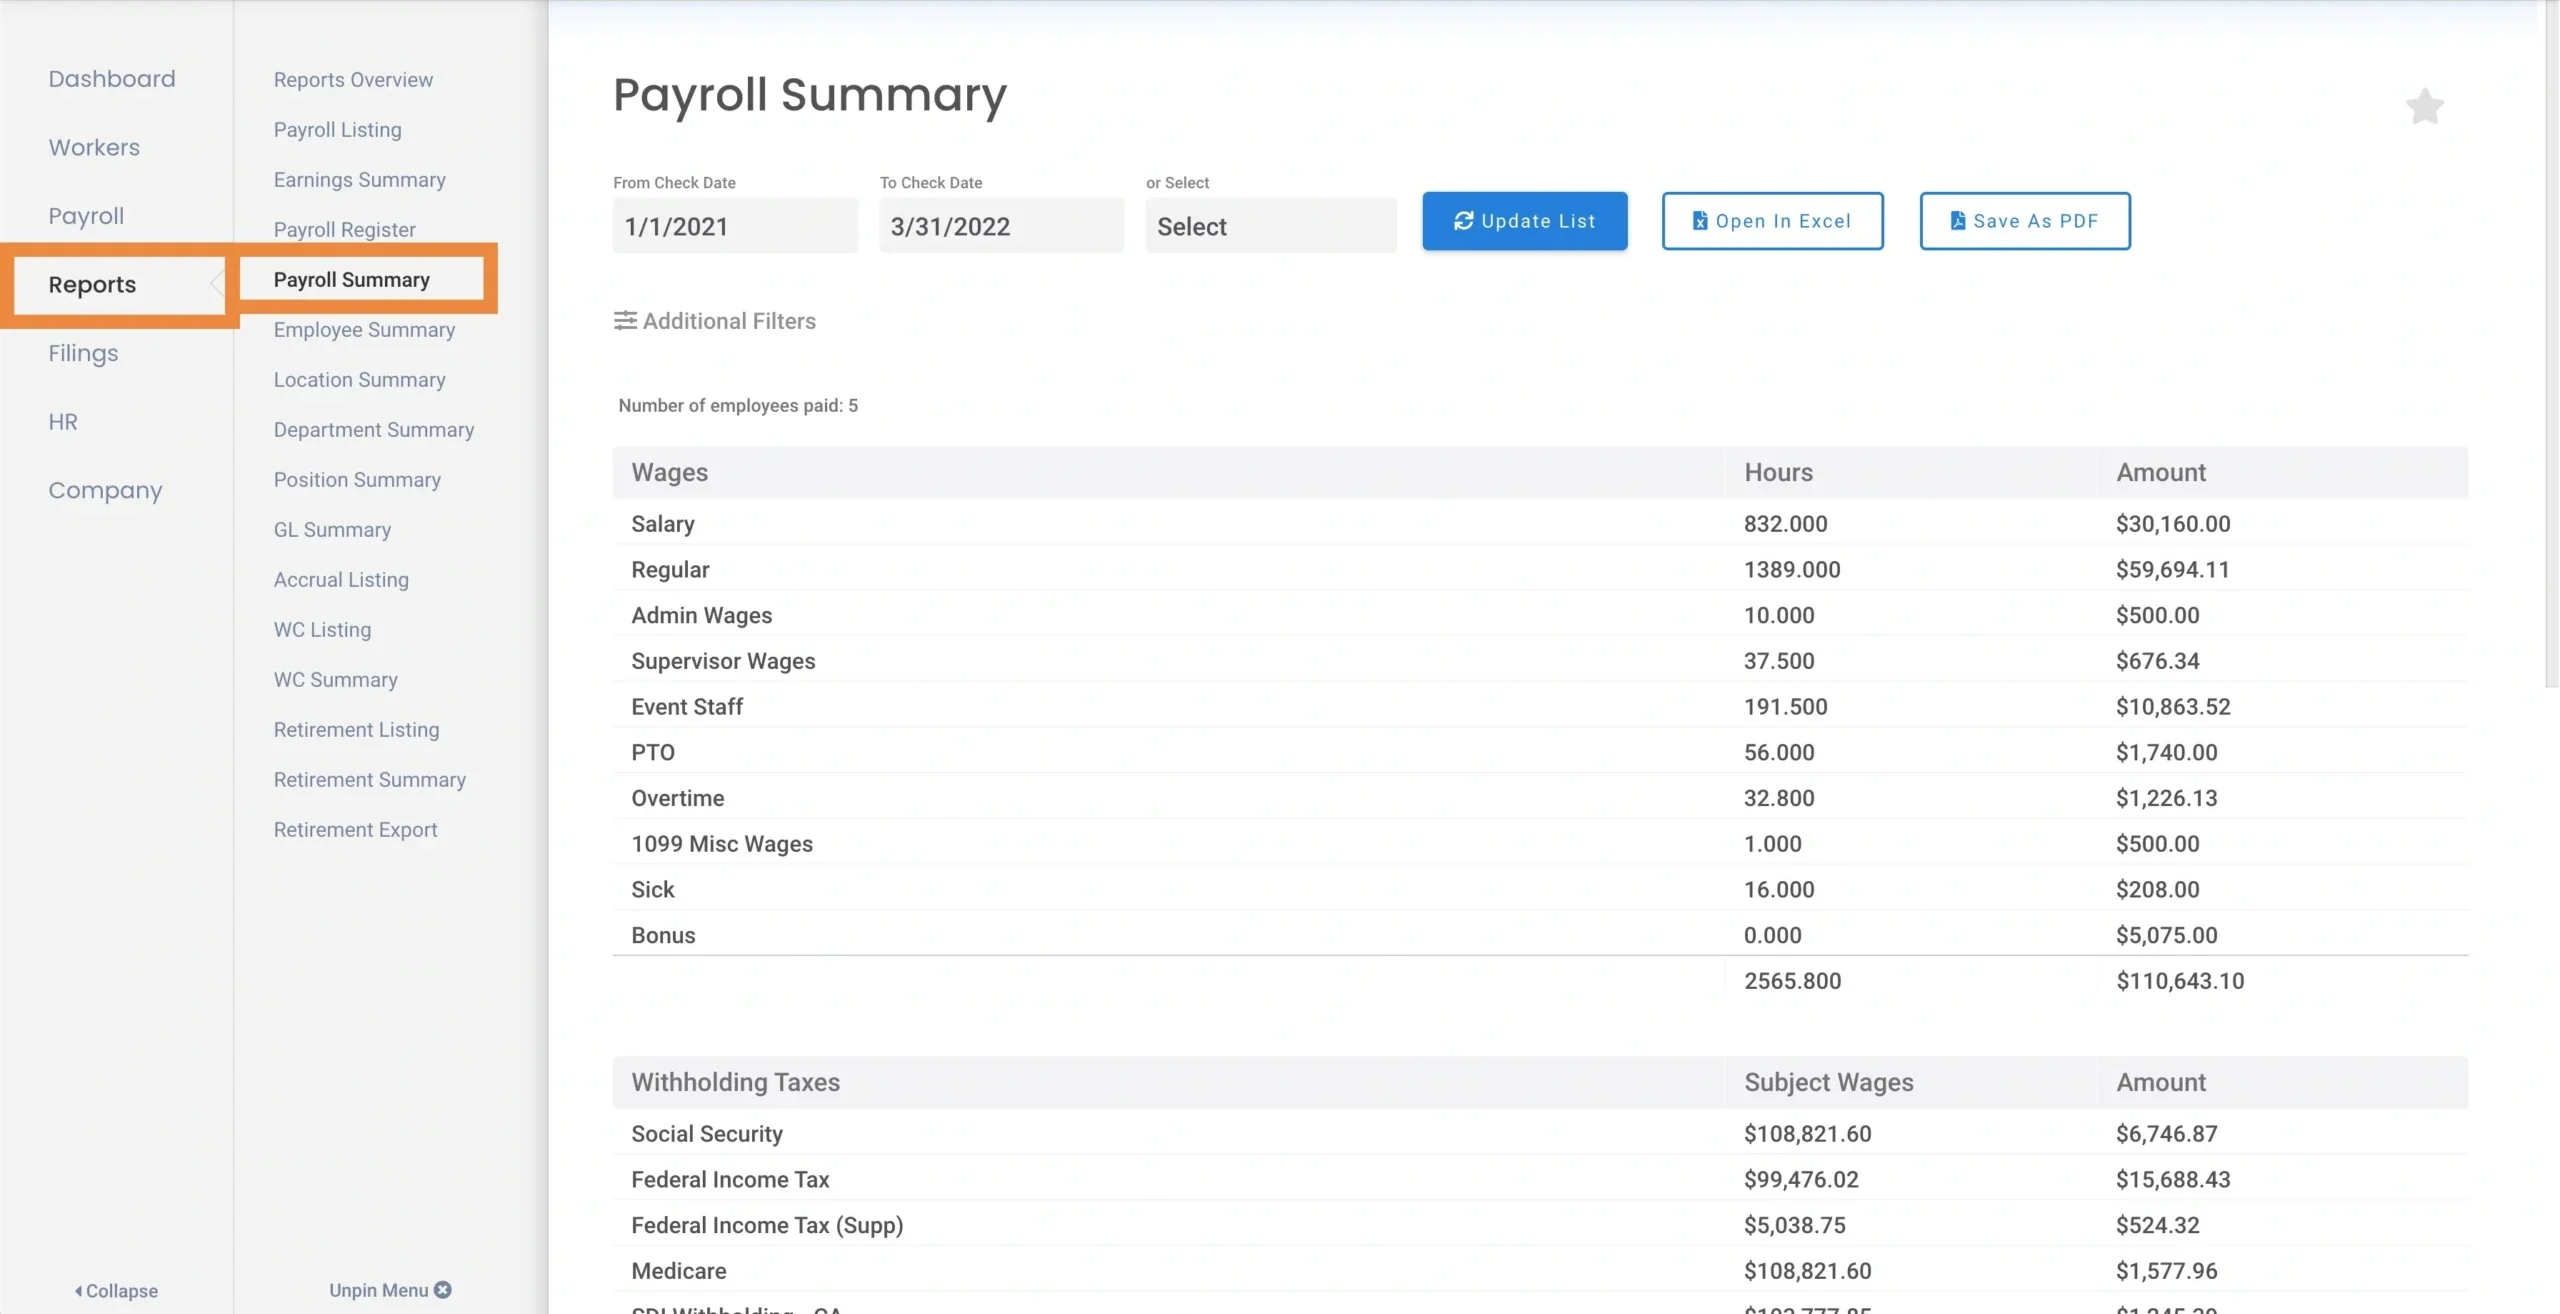Open the From Check Date picker
Image resolution: width=2560 pixels, height=1314 pixels.
(734, 226)
